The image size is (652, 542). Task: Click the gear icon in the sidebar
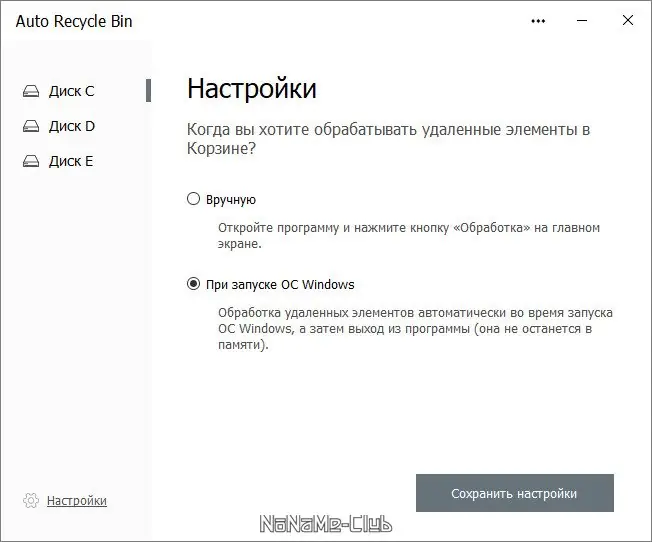tap(31, 500)
